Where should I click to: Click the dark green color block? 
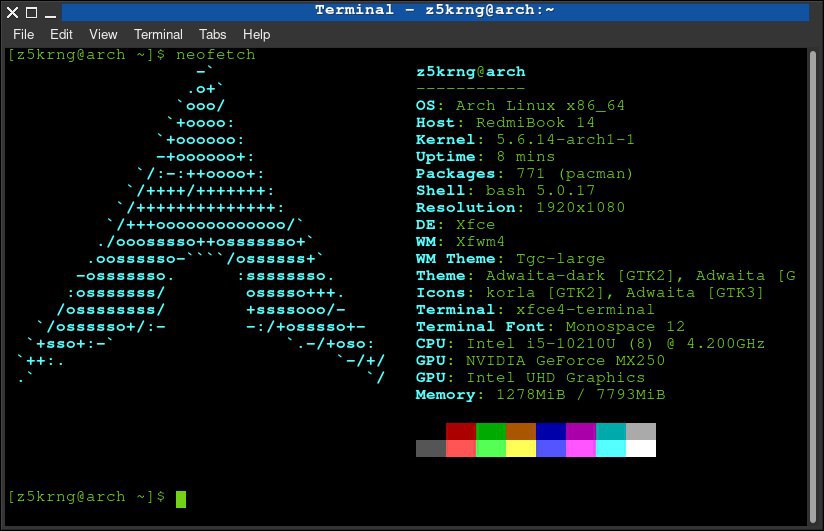click(x=491, y=431)
